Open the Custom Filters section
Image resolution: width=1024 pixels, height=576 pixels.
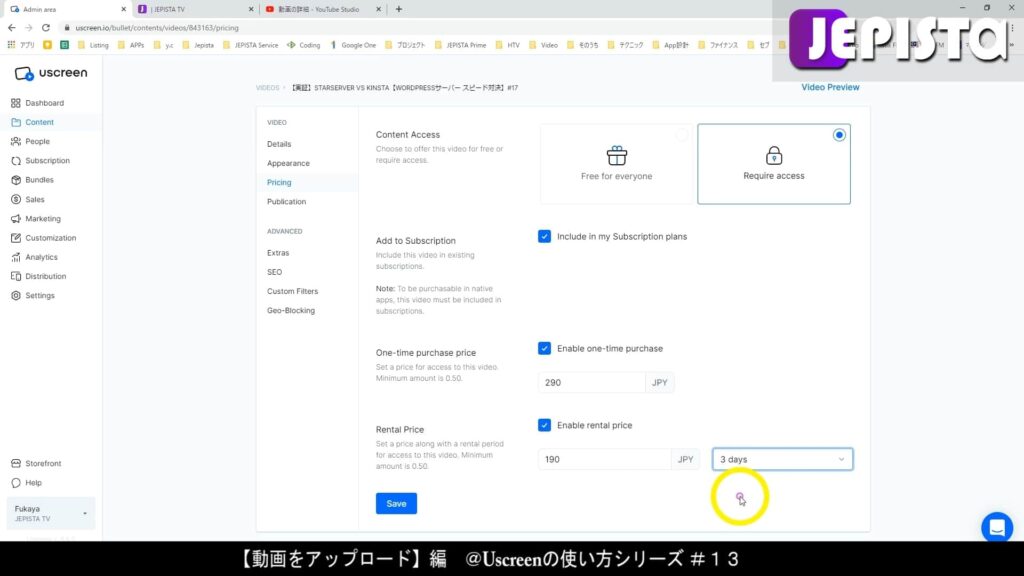click(292, 291)
